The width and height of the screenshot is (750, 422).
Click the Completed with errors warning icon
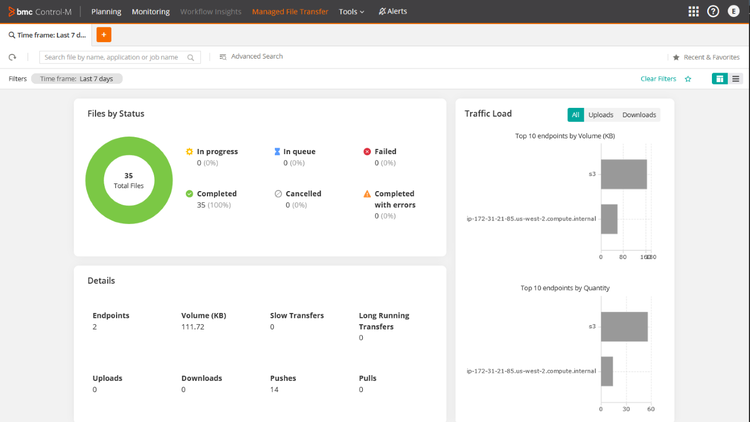(x=367, y=194)
